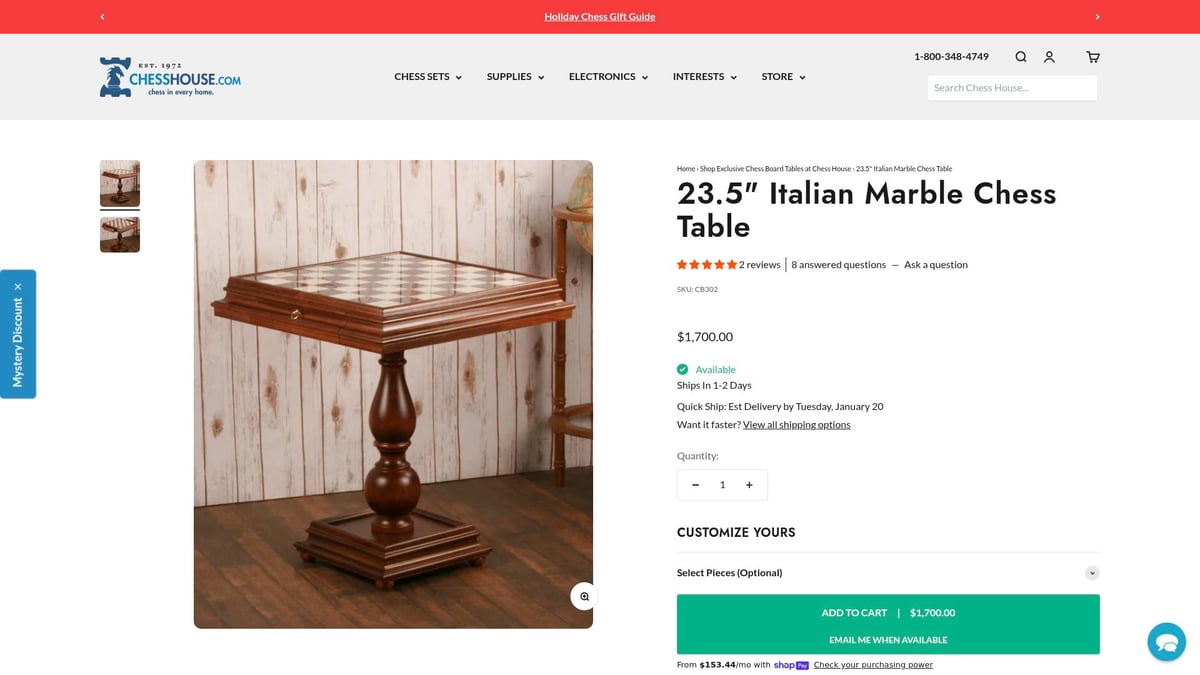Open the View all shipping options link
This screenshot has width=1200, height=675.
click(796, 424)
